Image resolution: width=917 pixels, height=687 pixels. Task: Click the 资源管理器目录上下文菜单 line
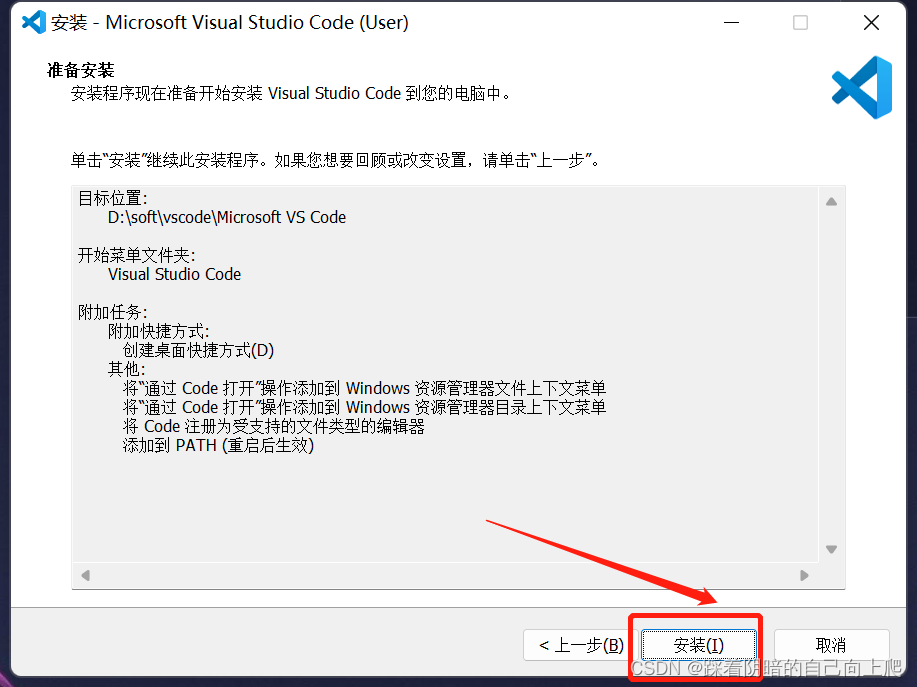(364, 407)
